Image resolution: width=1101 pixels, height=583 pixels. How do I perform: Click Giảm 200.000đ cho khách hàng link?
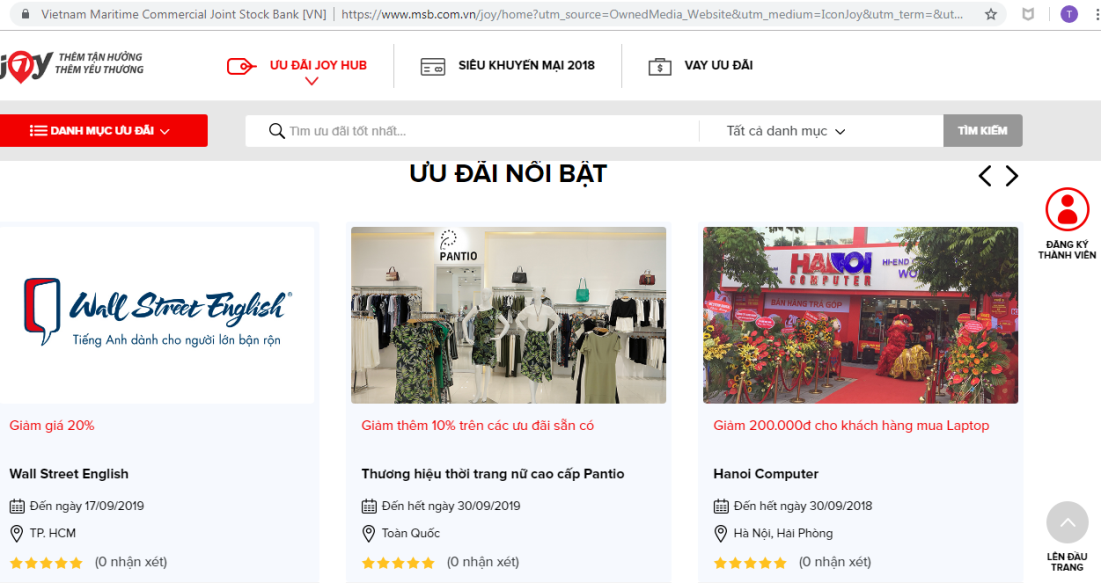(851, 426)
